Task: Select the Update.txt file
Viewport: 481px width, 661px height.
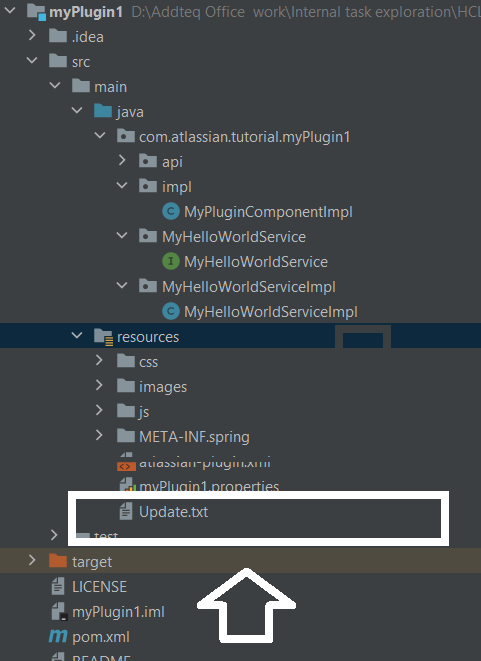Action: point(173,512)
